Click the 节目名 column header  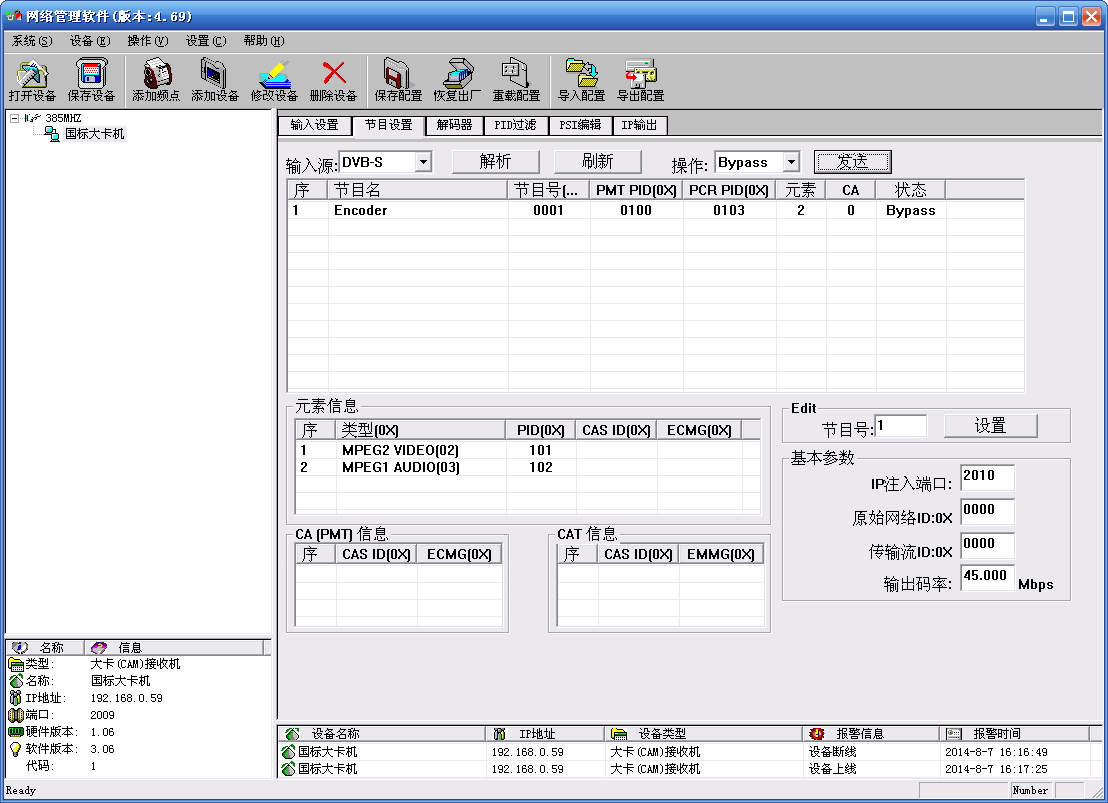(418, 190)
